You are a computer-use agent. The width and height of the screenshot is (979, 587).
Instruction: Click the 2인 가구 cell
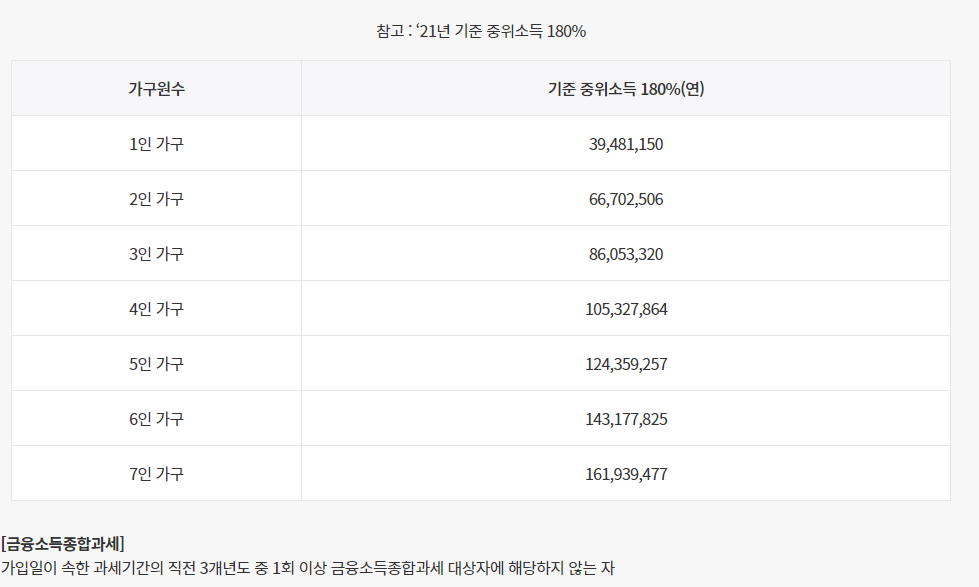click(x=155, y=198)
